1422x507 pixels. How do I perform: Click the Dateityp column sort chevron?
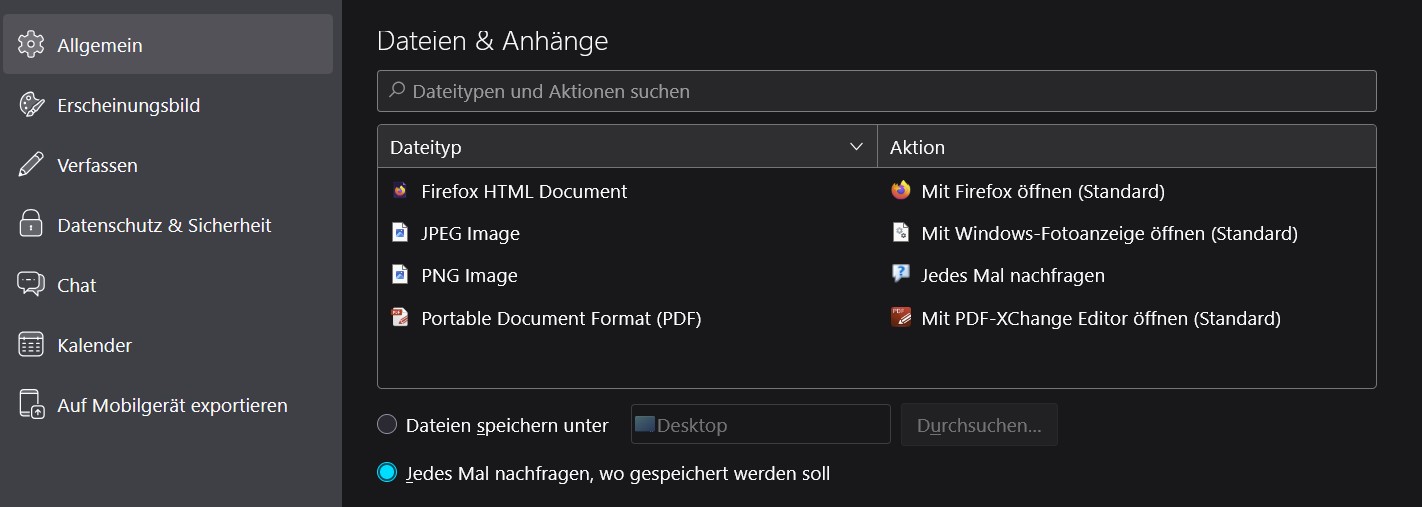[856, 147]
